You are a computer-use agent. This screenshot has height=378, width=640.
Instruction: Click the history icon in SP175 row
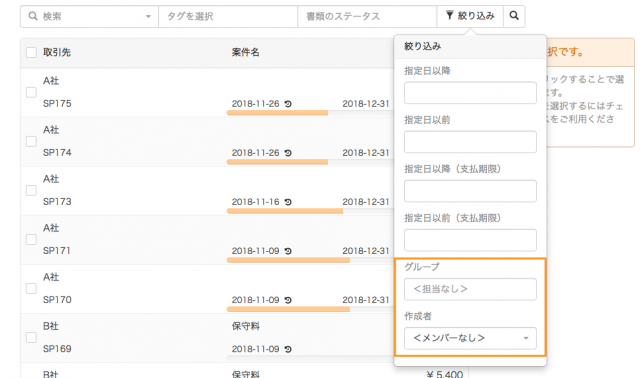[x=288, y=104]
